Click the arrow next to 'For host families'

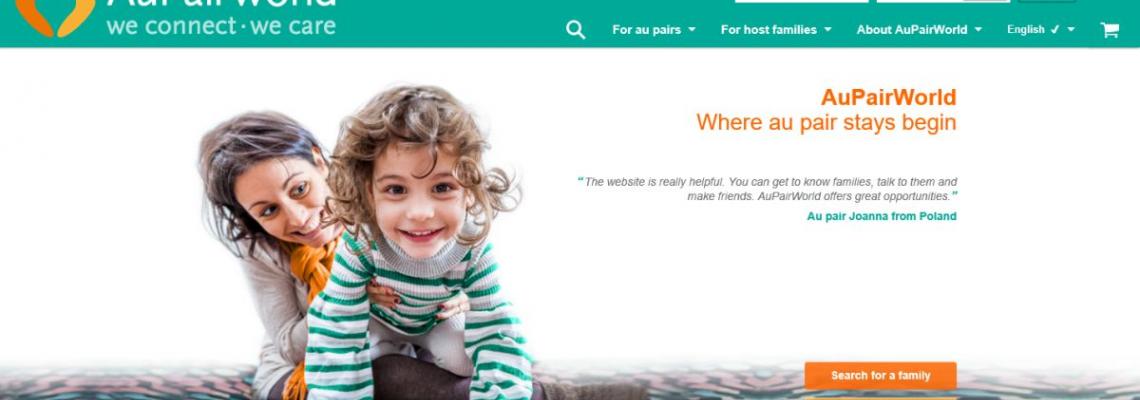click(x=827, y=30)
